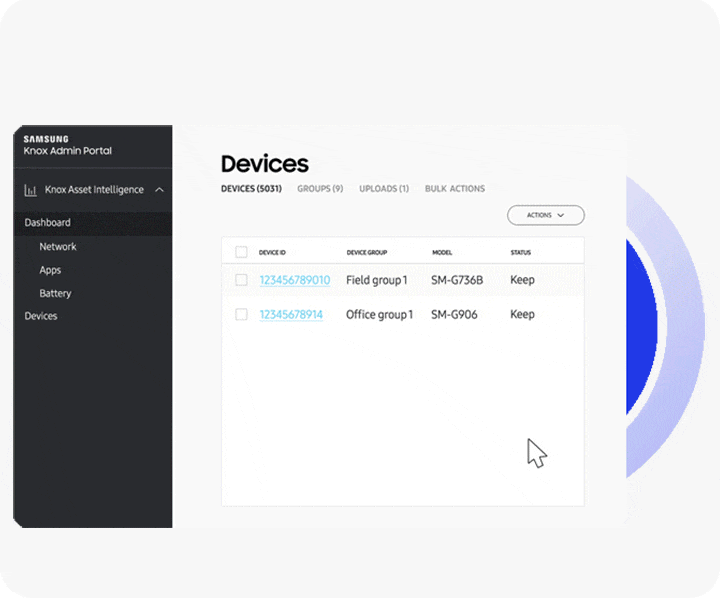Switch to the BULK ACTIONS tab
720x598 pixels.
(x=455, y=189)
